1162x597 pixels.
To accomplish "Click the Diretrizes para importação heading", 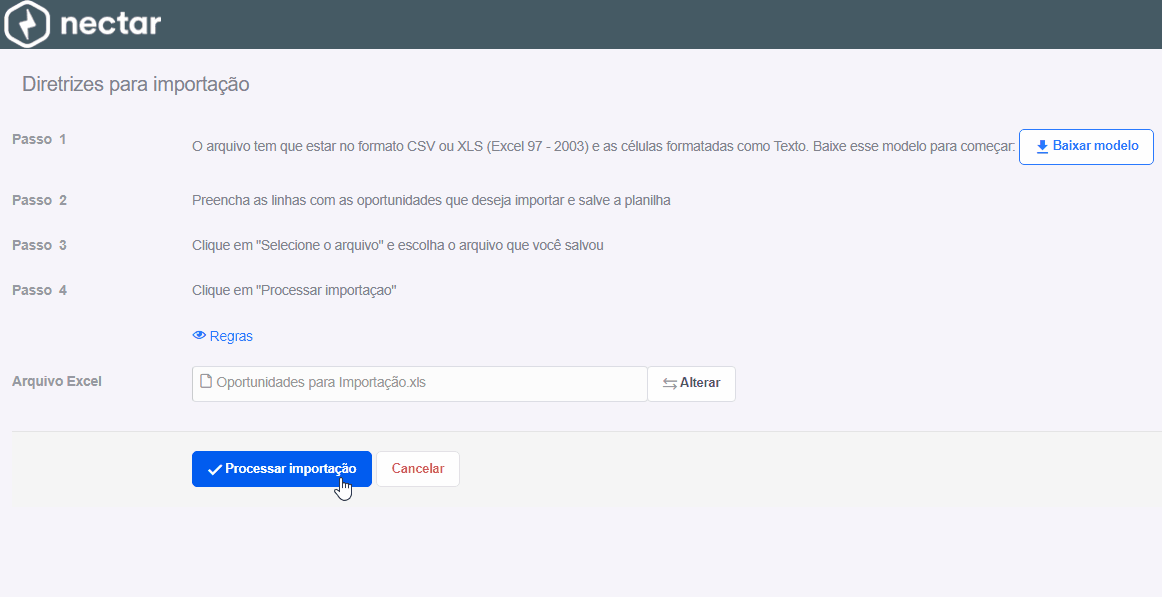I will (x=136, y=84).
